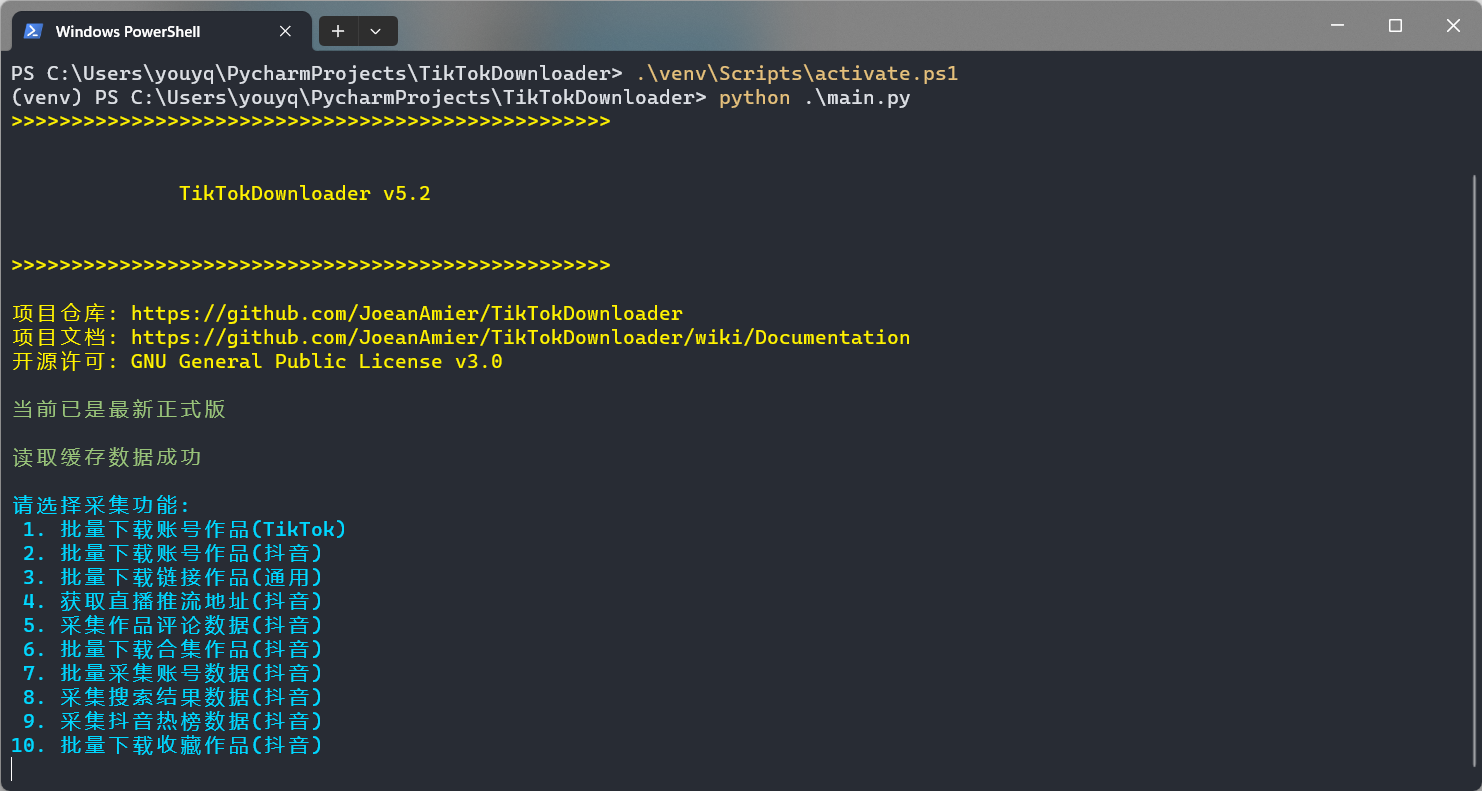
Task: Open the TikTokDownloader project repository link
Action: [406, 314]
